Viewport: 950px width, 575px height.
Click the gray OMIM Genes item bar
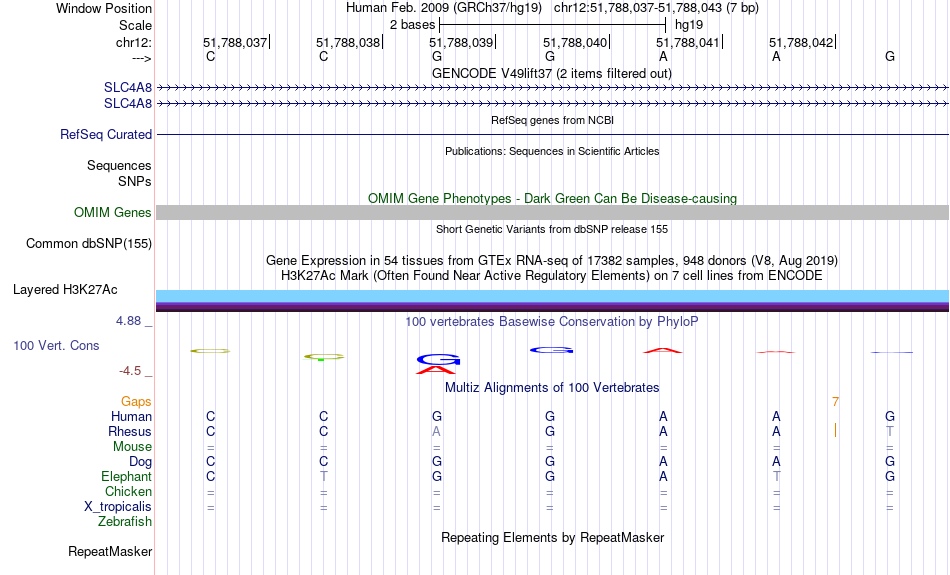[553, 212]
